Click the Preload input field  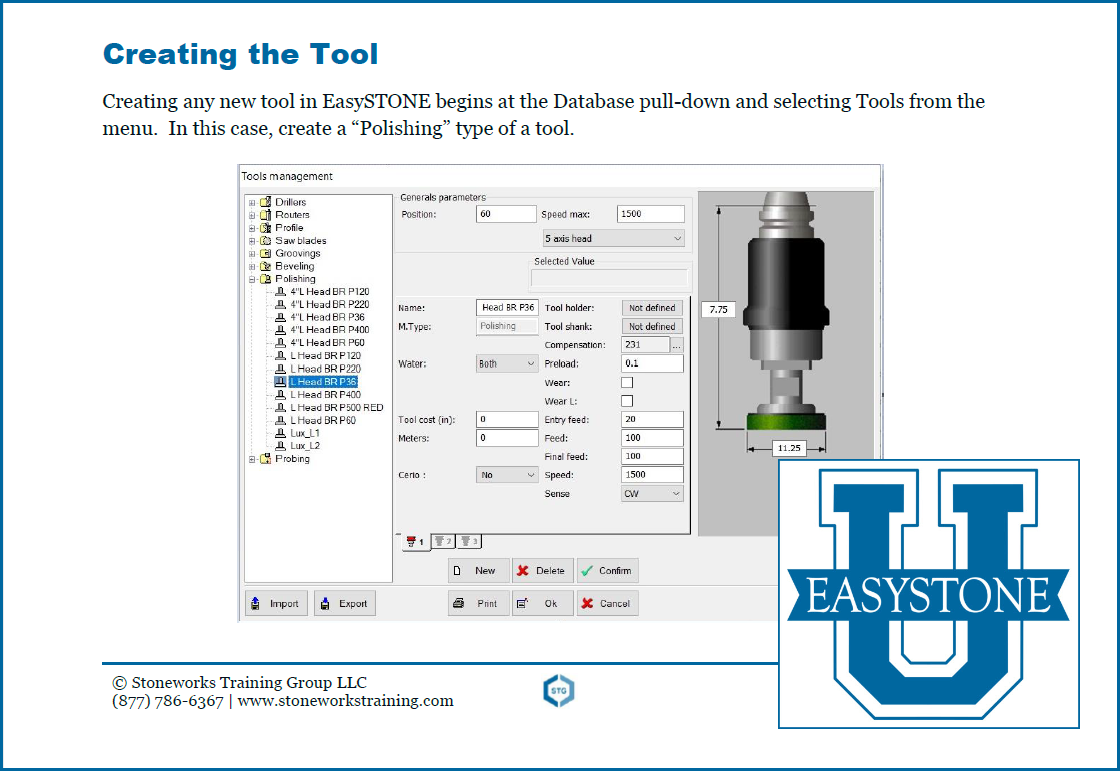pos(652,364)
